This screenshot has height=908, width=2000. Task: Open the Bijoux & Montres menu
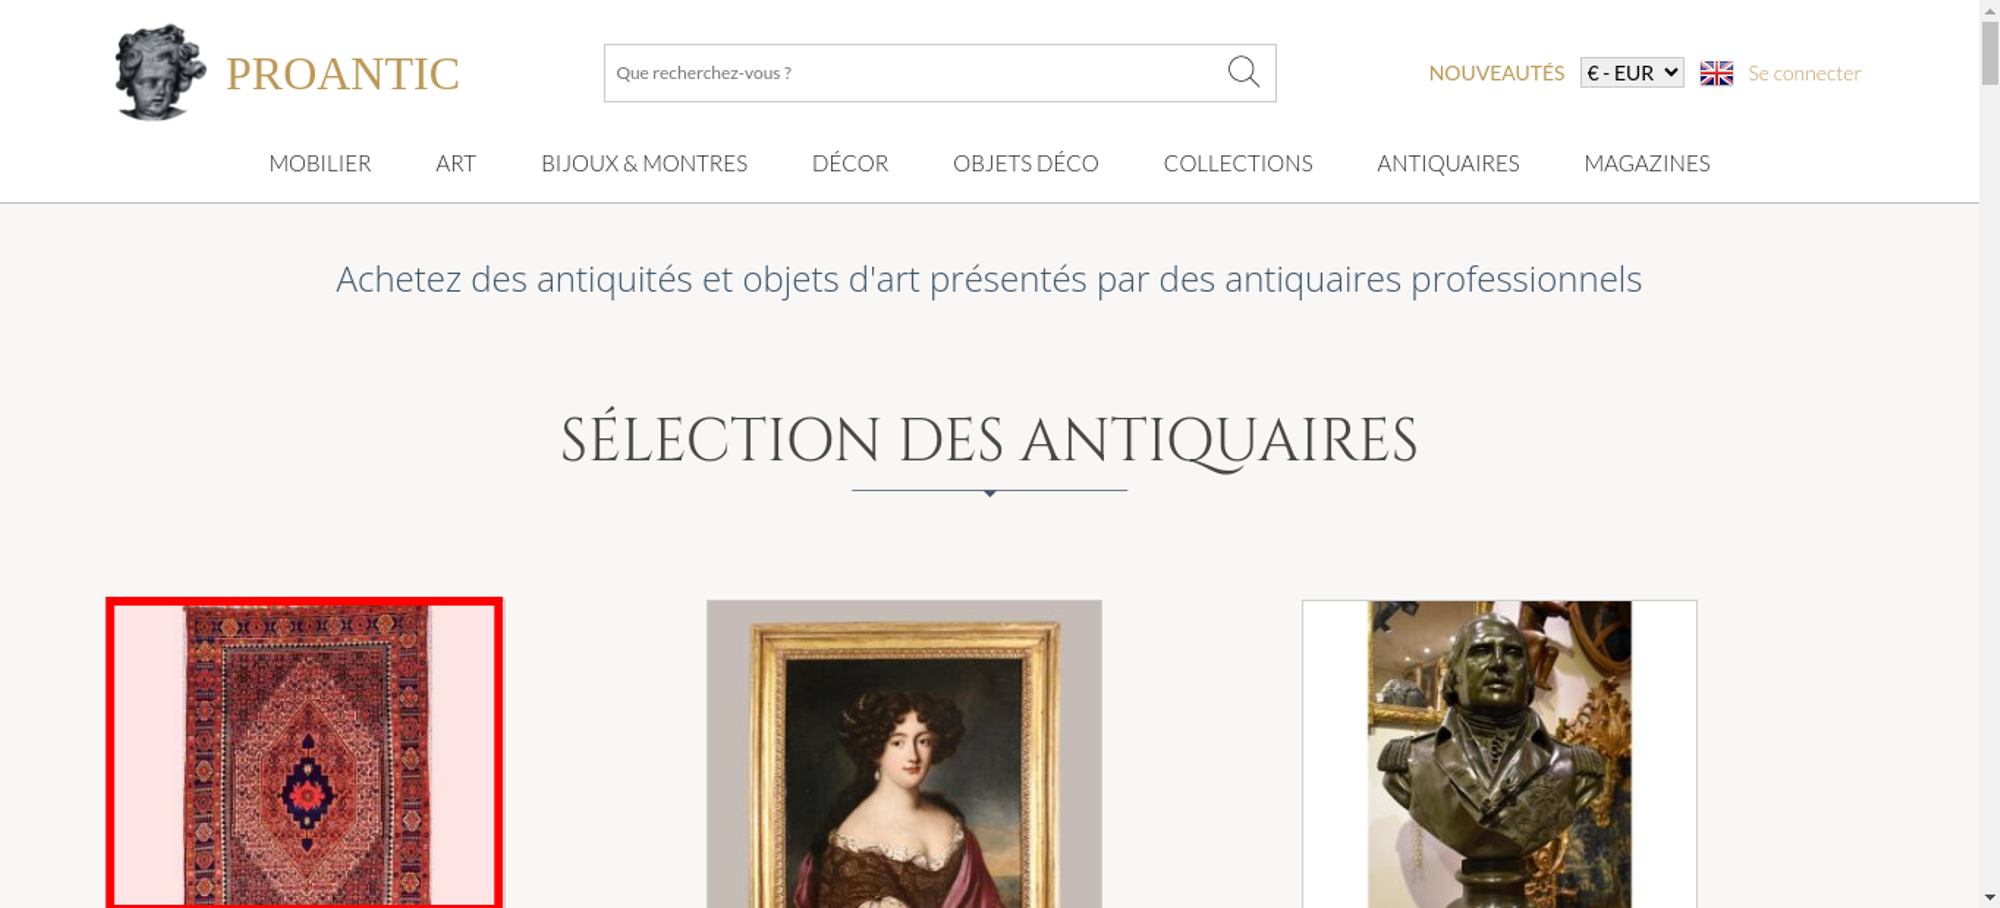644,163
